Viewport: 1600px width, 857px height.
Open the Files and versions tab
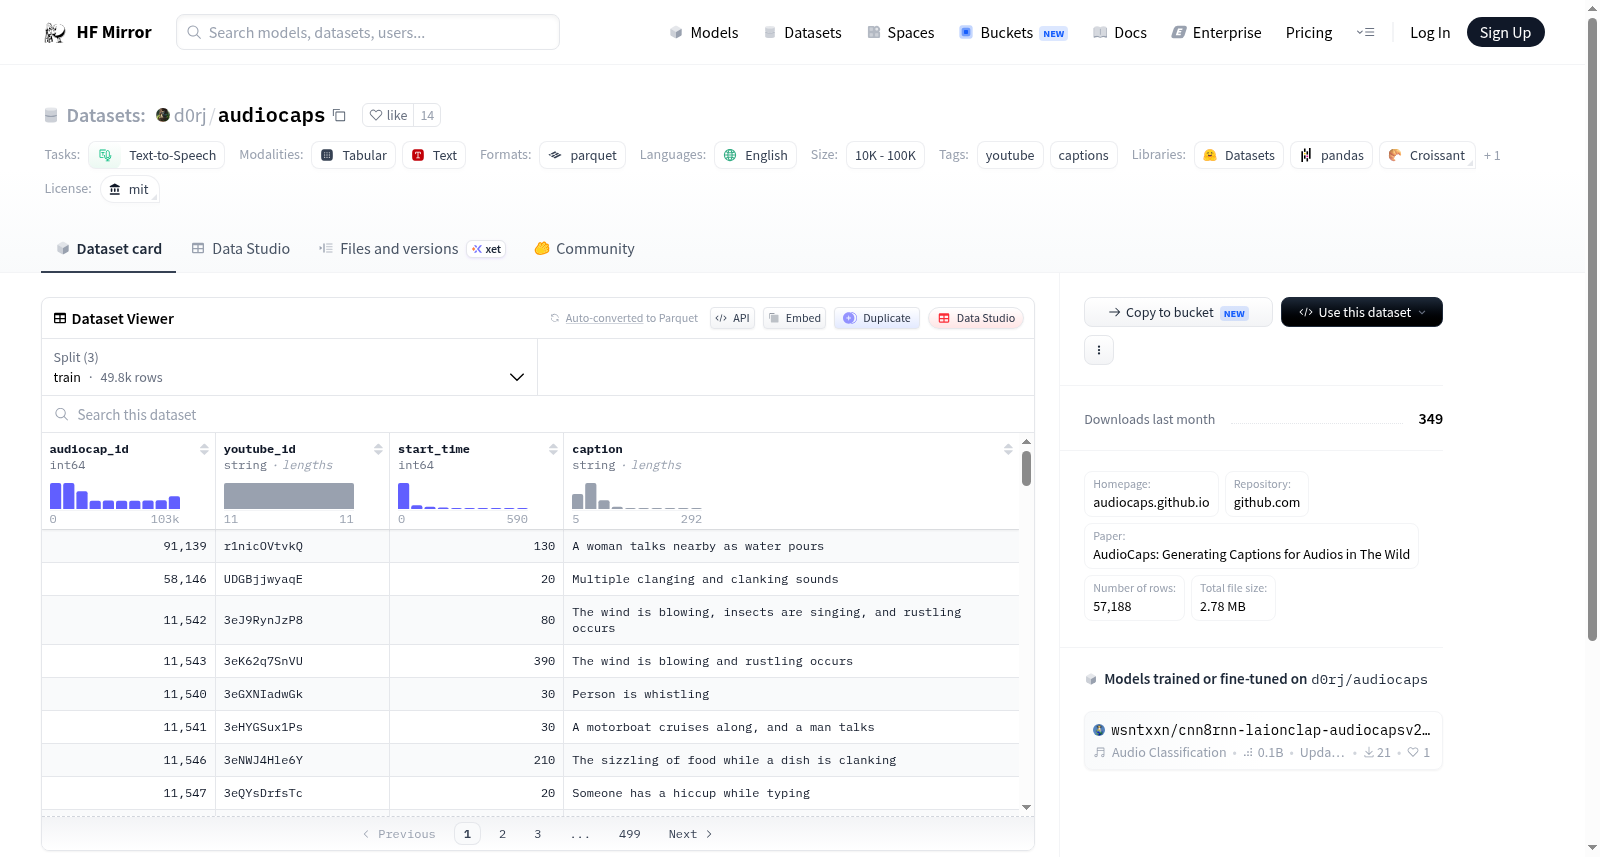pos(412,249)
